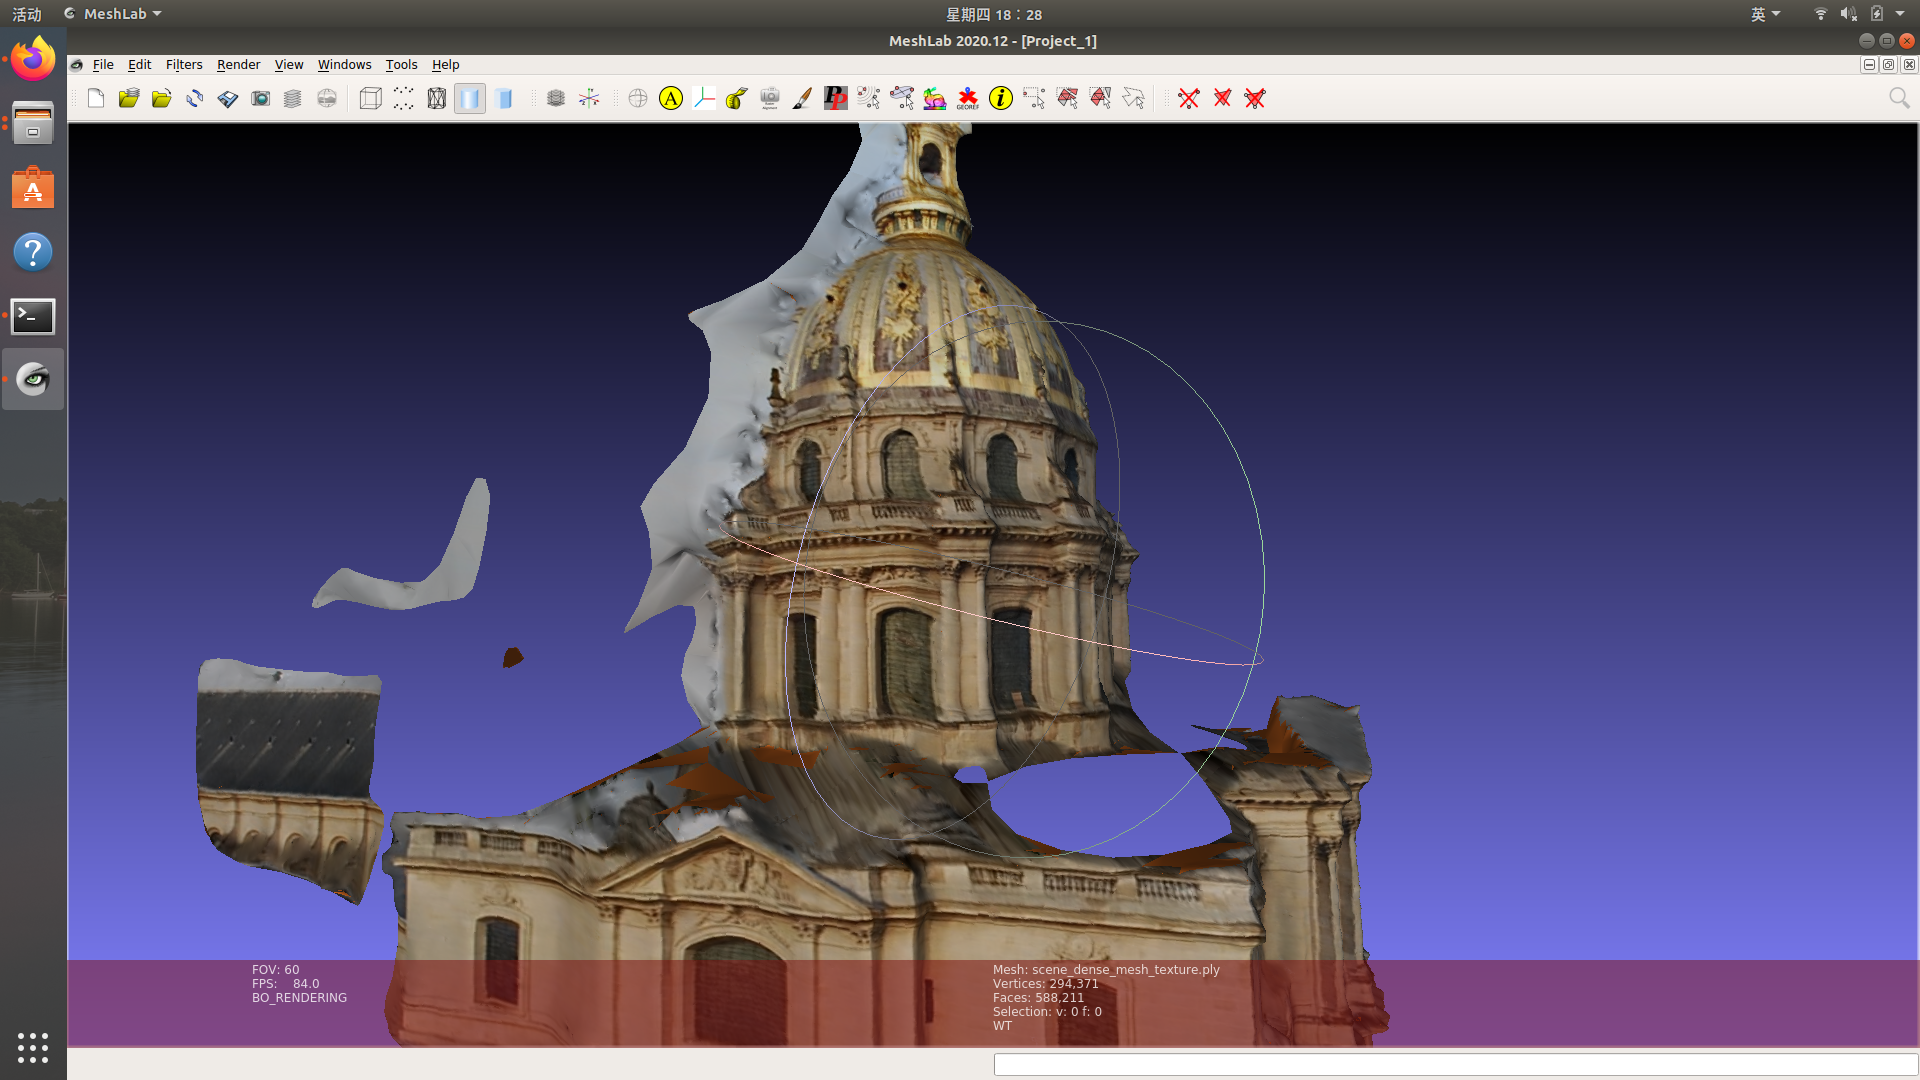
Task: Click the New Empty Project icon
Action: pyautogui.click(x=96, y=98)
